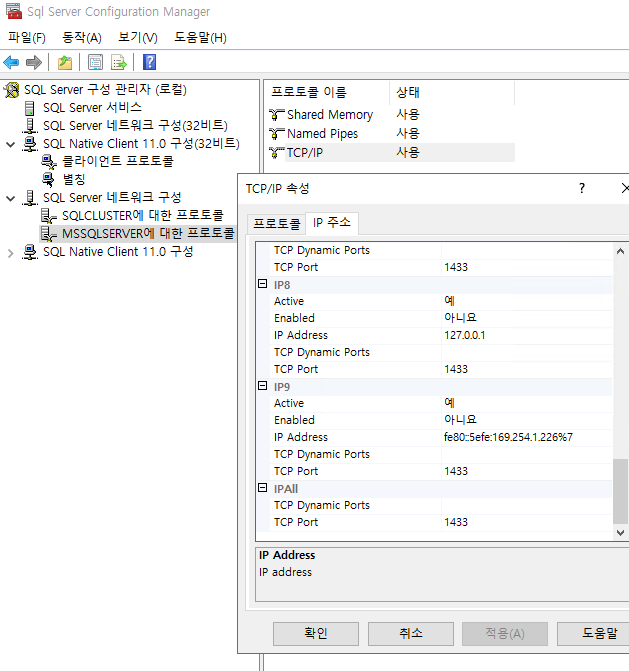Screen dimensions: 629x671
Task: Click the MSSQLSERVER protocols icon
Action: point(48,234)
